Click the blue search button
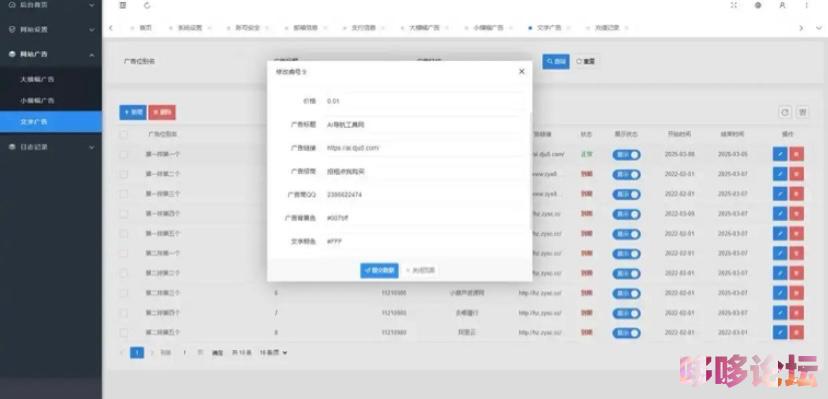Screen dimensions: 828x399 (x=556, y=61)
